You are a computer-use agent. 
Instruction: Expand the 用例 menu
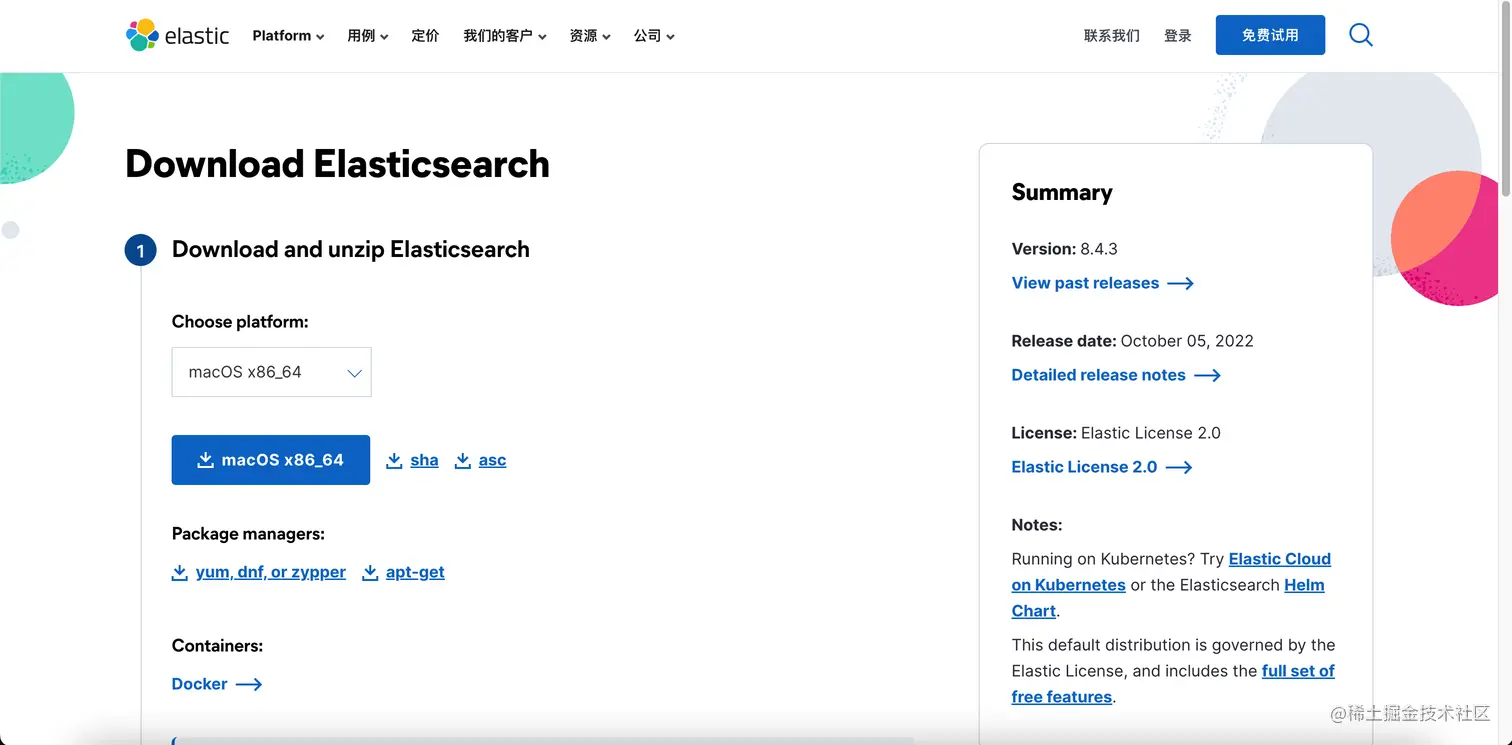[x=367, y=36]
